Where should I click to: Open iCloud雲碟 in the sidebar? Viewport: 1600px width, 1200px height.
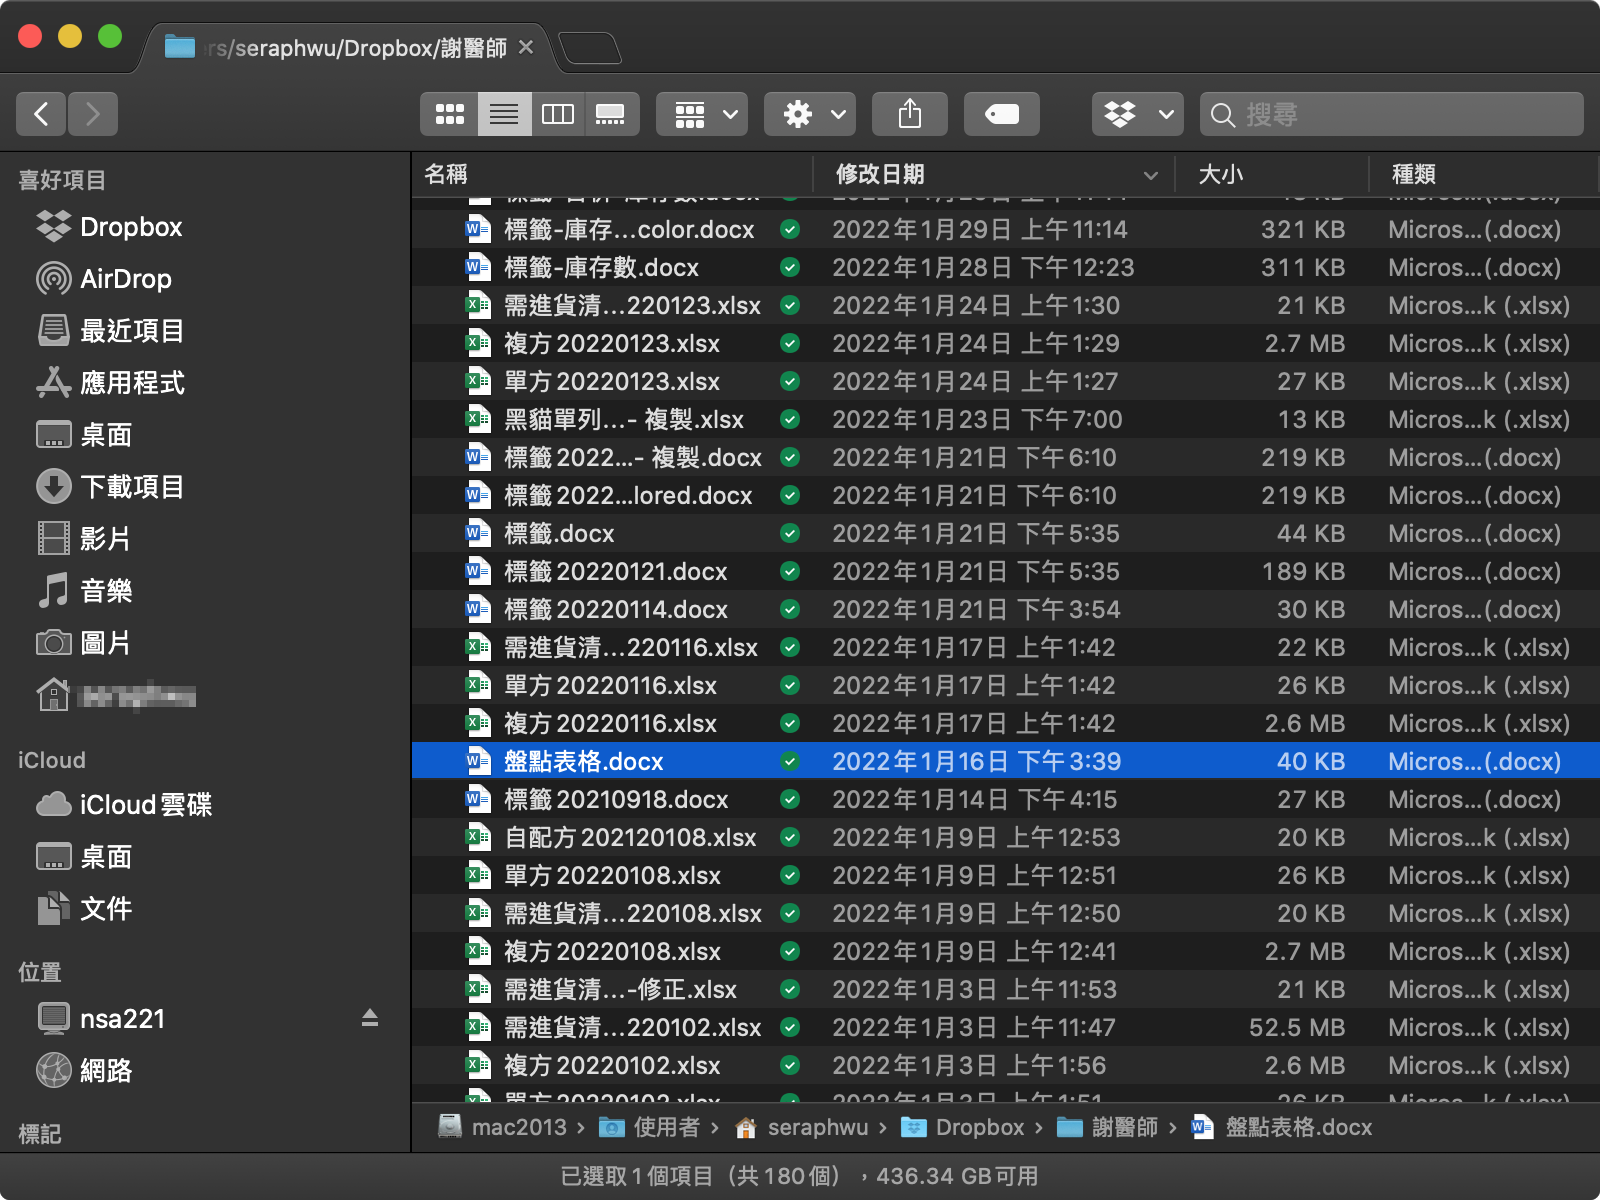tap(145, 805)
